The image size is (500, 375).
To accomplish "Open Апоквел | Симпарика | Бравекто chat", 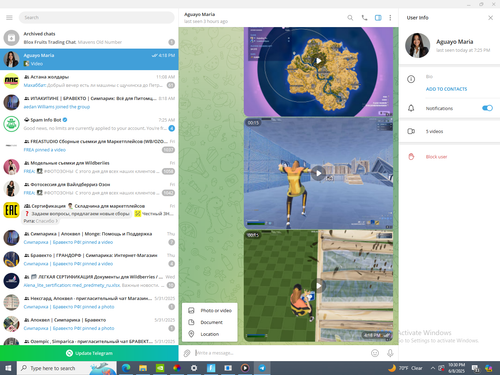I will pyautogui.click(x=89, y=324).
